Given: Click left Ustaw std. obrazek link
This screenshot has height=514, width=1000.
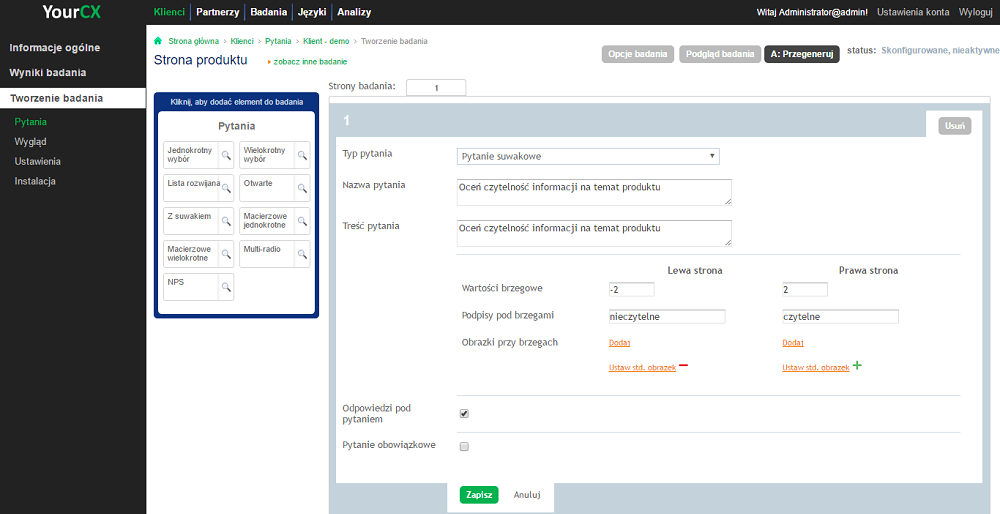Looking at the screenshot, I should click(642, 369).
